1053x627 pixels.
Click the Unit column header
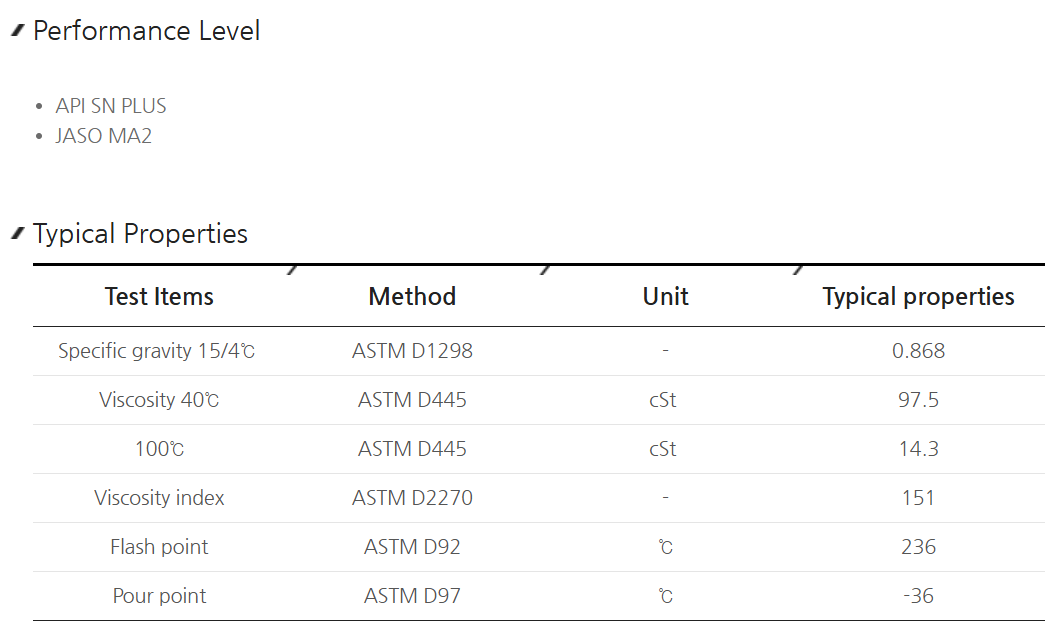coord(666,297)
